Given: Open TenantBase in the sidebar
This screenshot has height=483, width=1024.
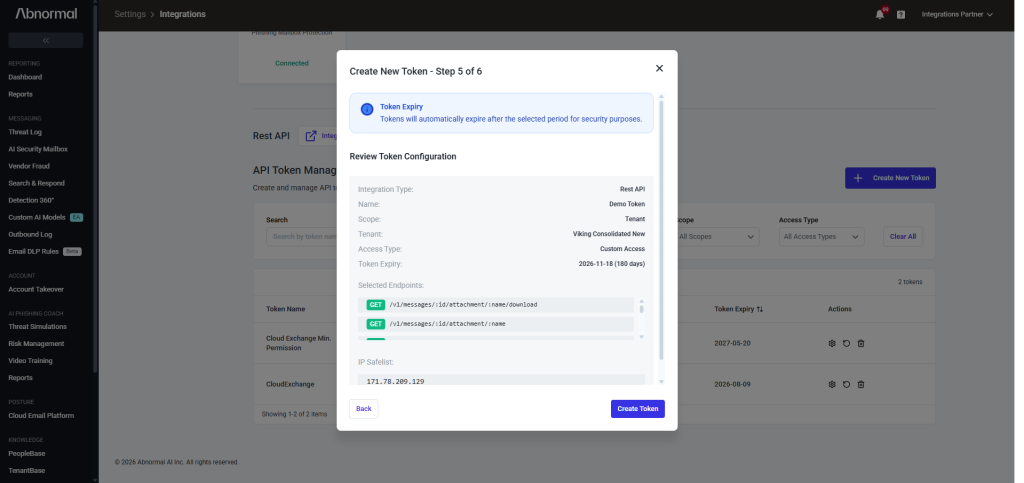Looking at the screenshot, I should [27, 470].
